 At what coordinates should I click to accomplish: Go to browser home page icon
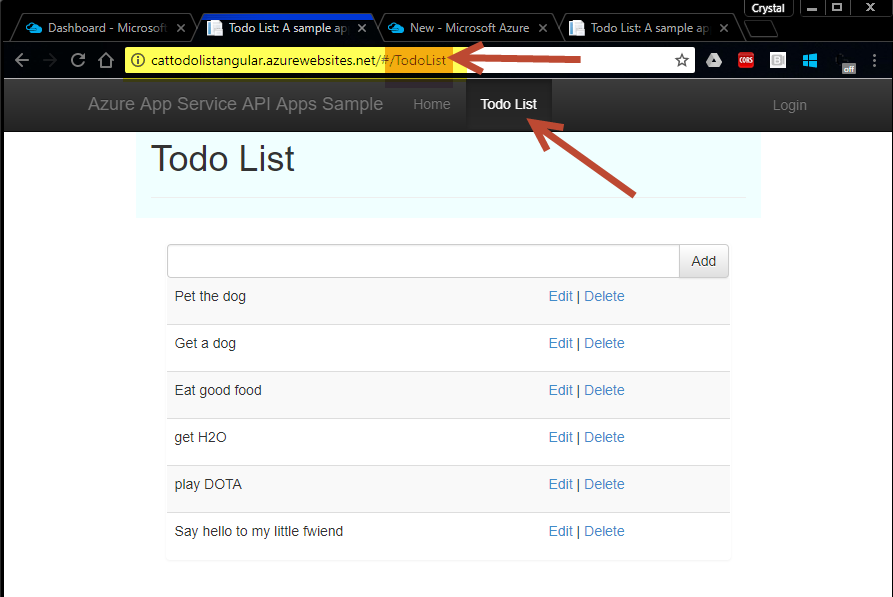106,60
